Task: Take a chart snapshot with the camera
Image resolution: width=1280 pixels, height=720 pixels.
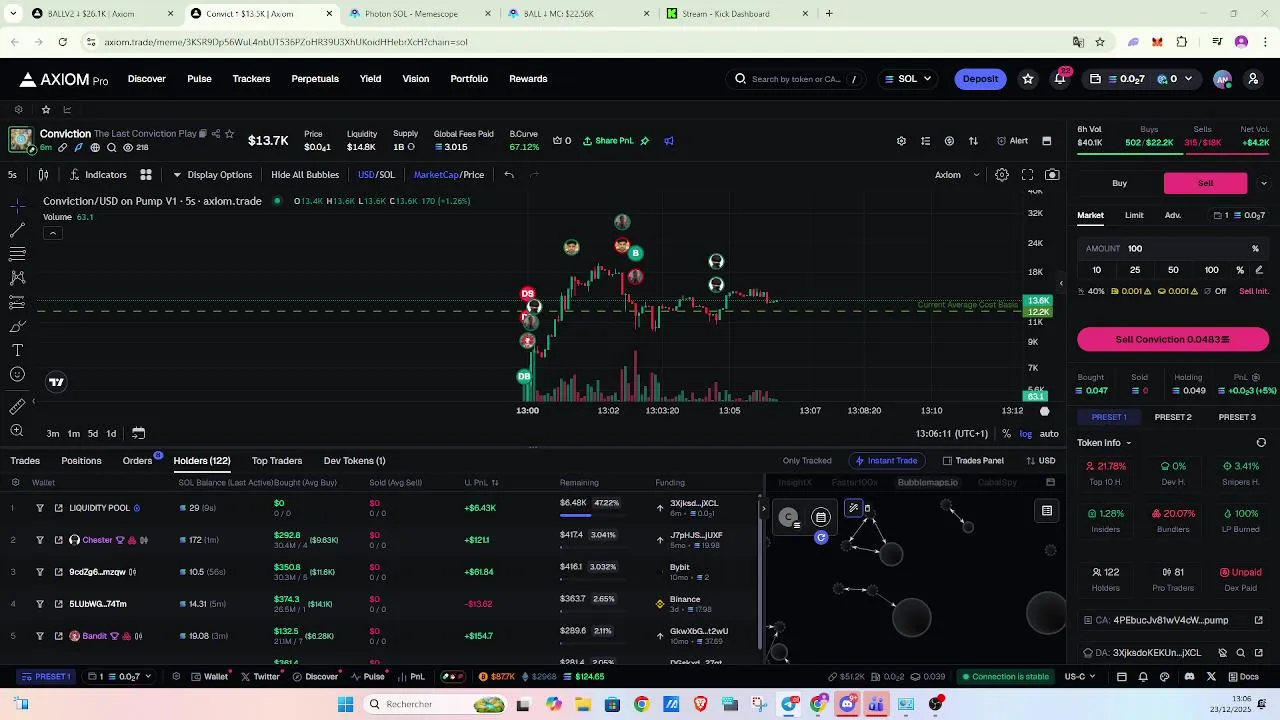Action: (1052, 174)
